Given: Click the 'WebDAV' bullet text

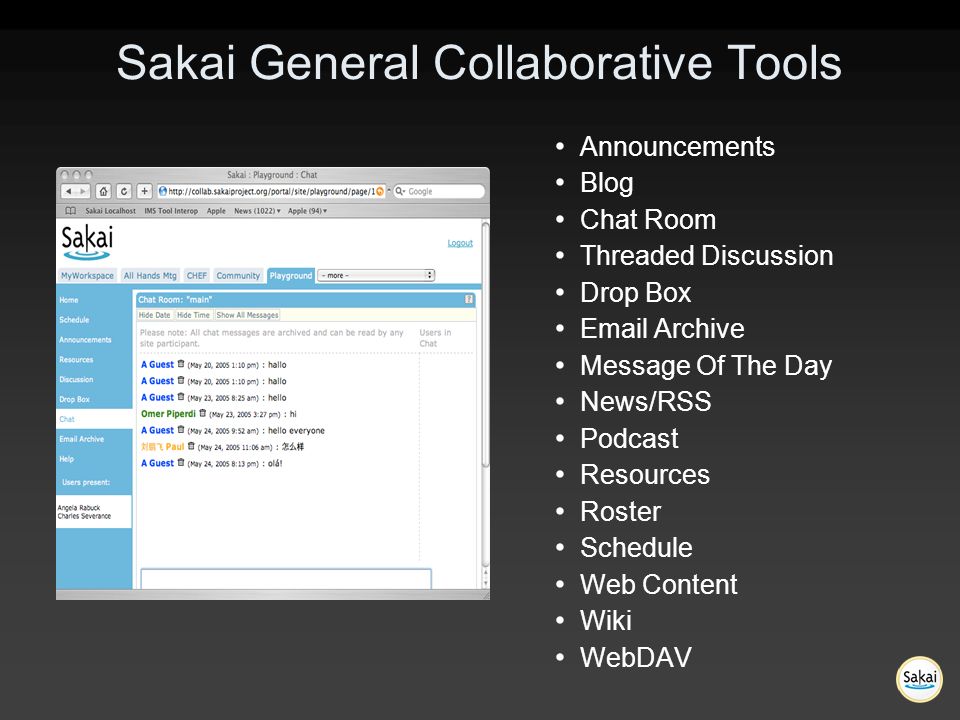Looking at the screenshot, I should (636, 658).
